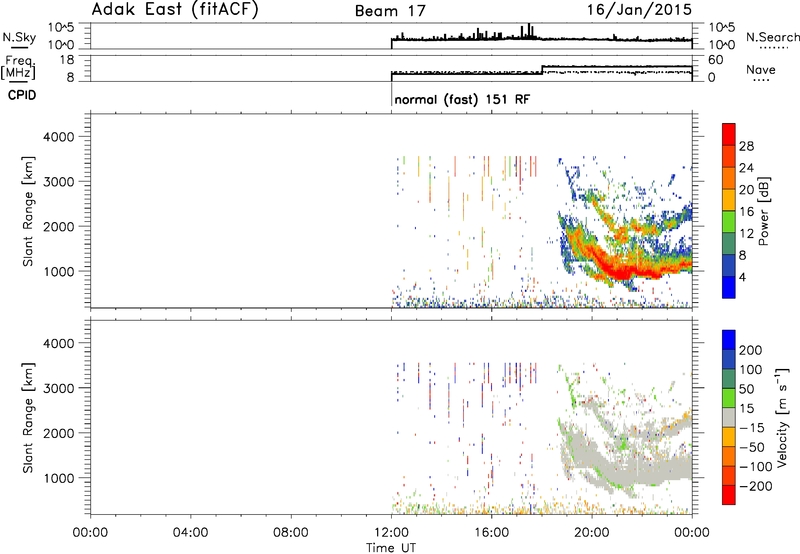Click the 'Velocity [m s-1]' colorbar title
The image size is (800, 554).
(x=781, y=417)
